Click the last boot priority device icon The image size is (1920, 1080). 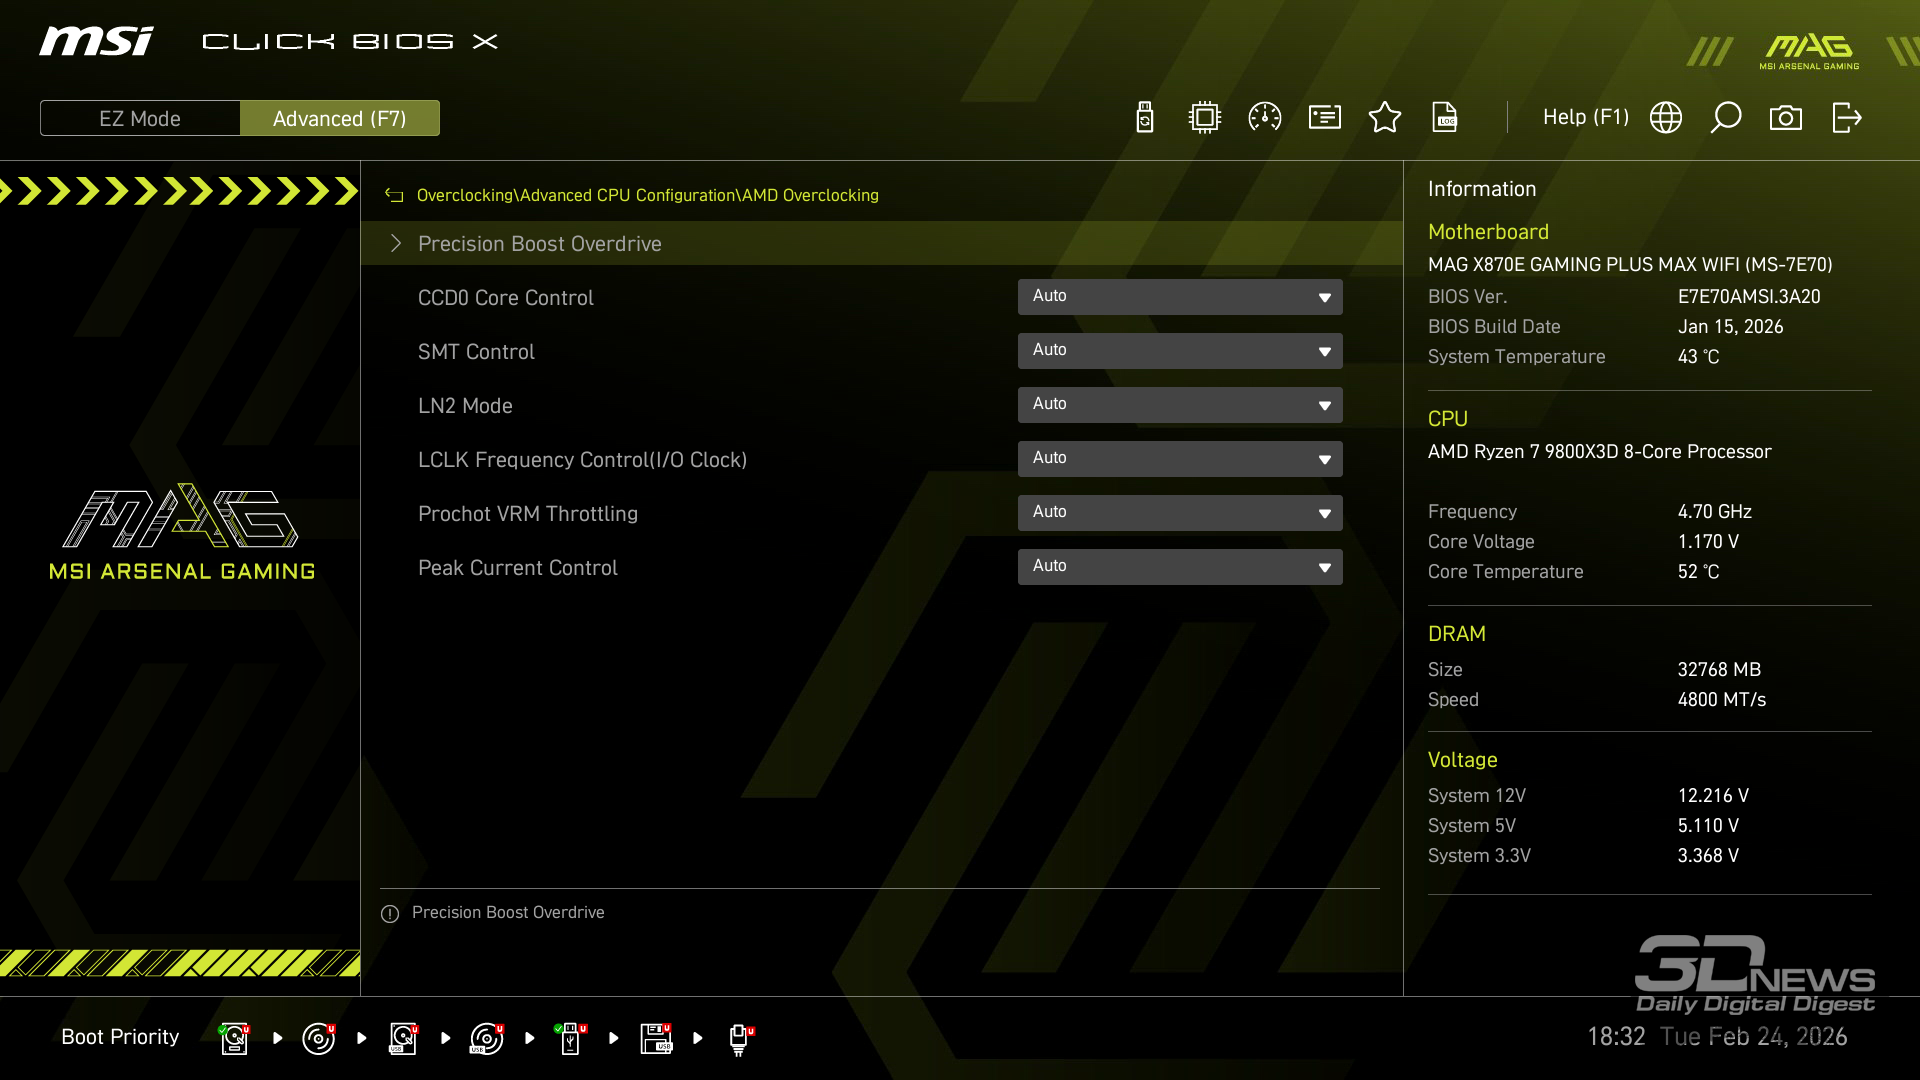point(740,1038)
